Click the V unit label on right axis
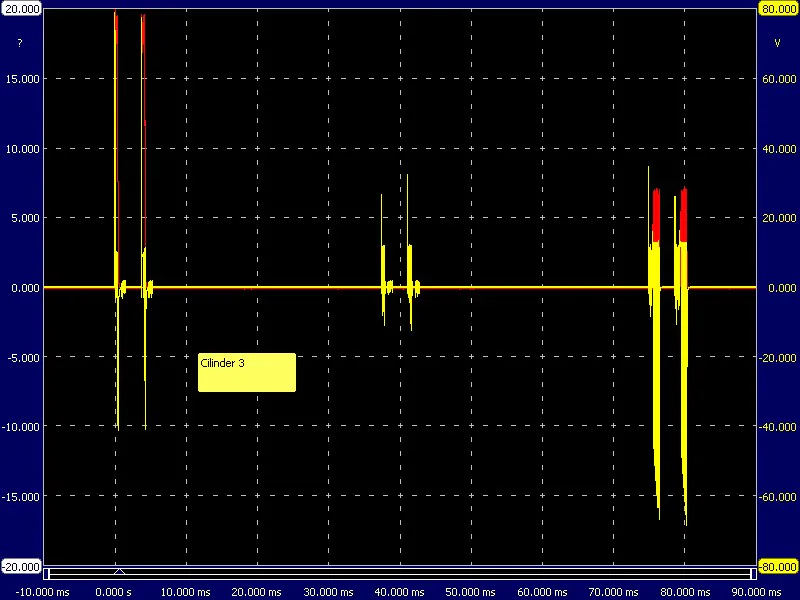Viewport: 800px width, 600px height. pyautogui.click(x=777, y=43)
